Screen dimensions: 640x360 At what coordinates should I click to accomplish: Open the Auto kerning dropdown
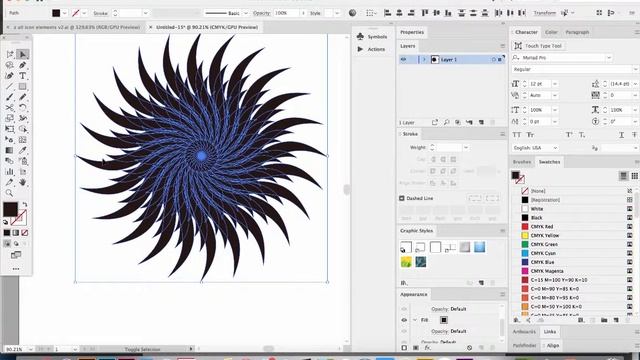point(555,95)
